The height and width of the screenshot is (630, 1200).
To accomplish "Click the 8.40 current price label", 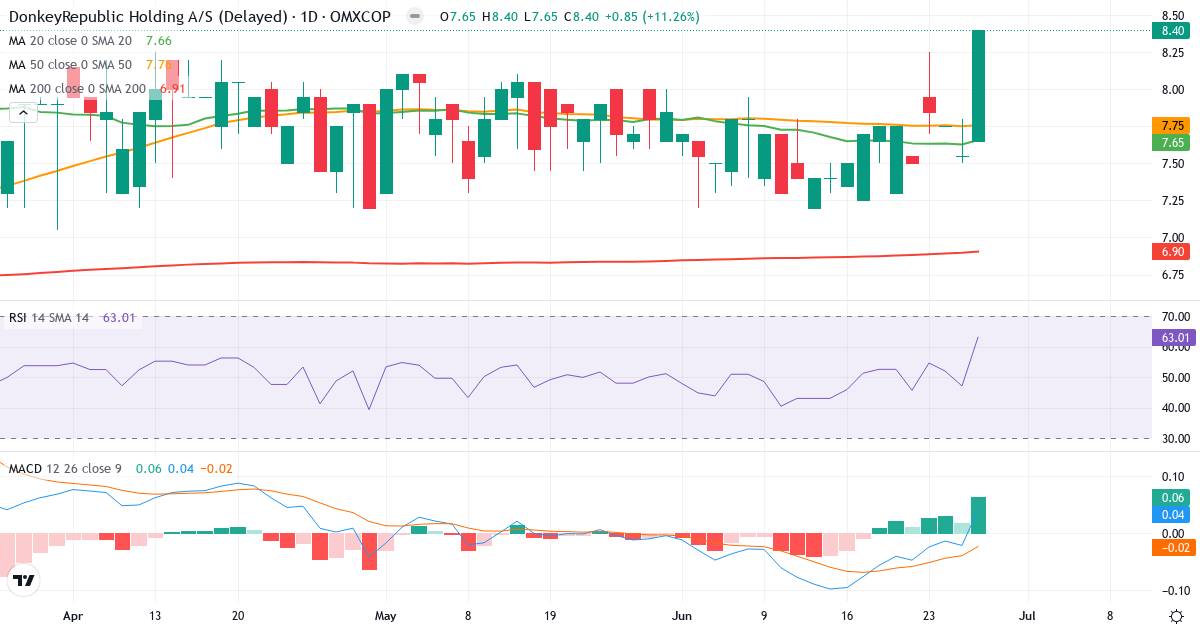I will click(1173, 31).
